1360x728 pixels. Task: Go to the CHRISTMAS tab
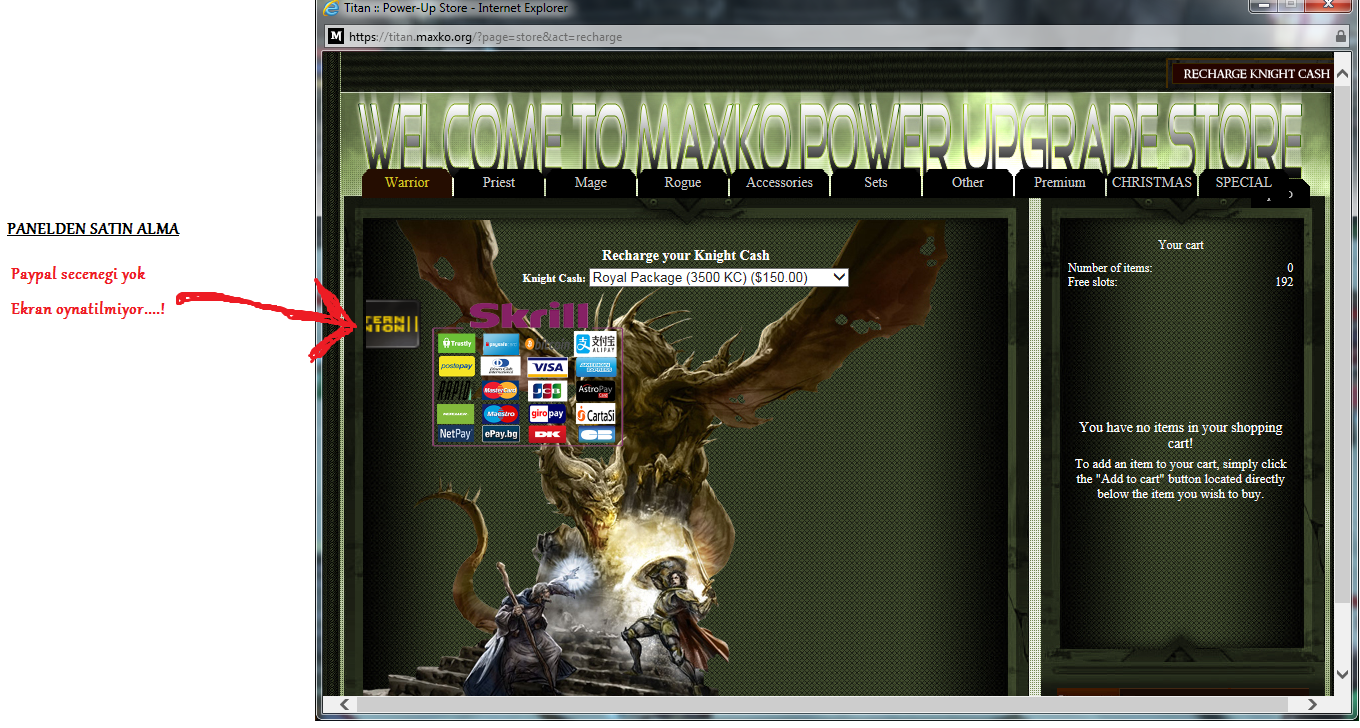click(1152, 182)
